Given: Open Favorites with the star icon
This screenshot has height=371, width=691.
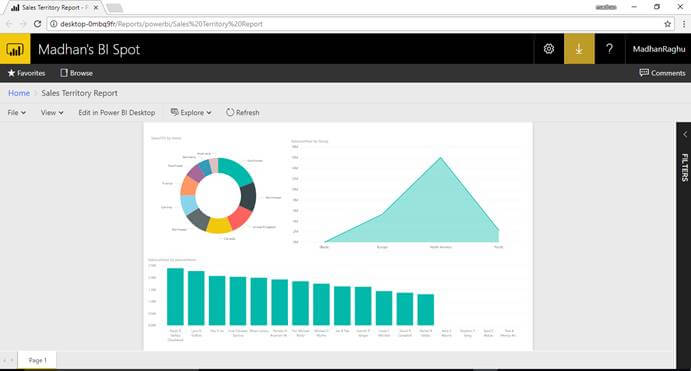Looking at the screenshot, I should click(26, 73).
